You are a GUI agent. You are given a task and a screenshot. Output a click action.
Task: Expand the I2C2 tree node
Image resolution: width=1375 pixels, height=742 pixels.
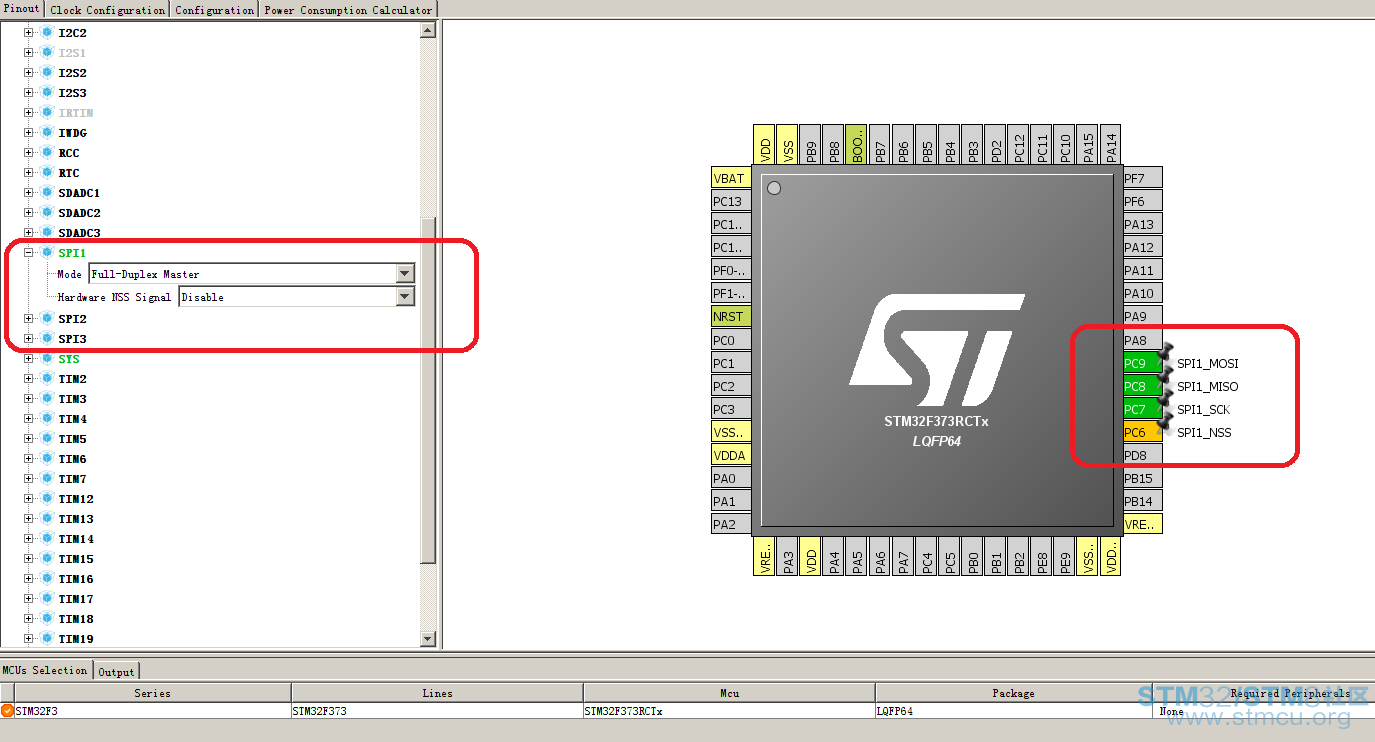[x=29, y=33]
